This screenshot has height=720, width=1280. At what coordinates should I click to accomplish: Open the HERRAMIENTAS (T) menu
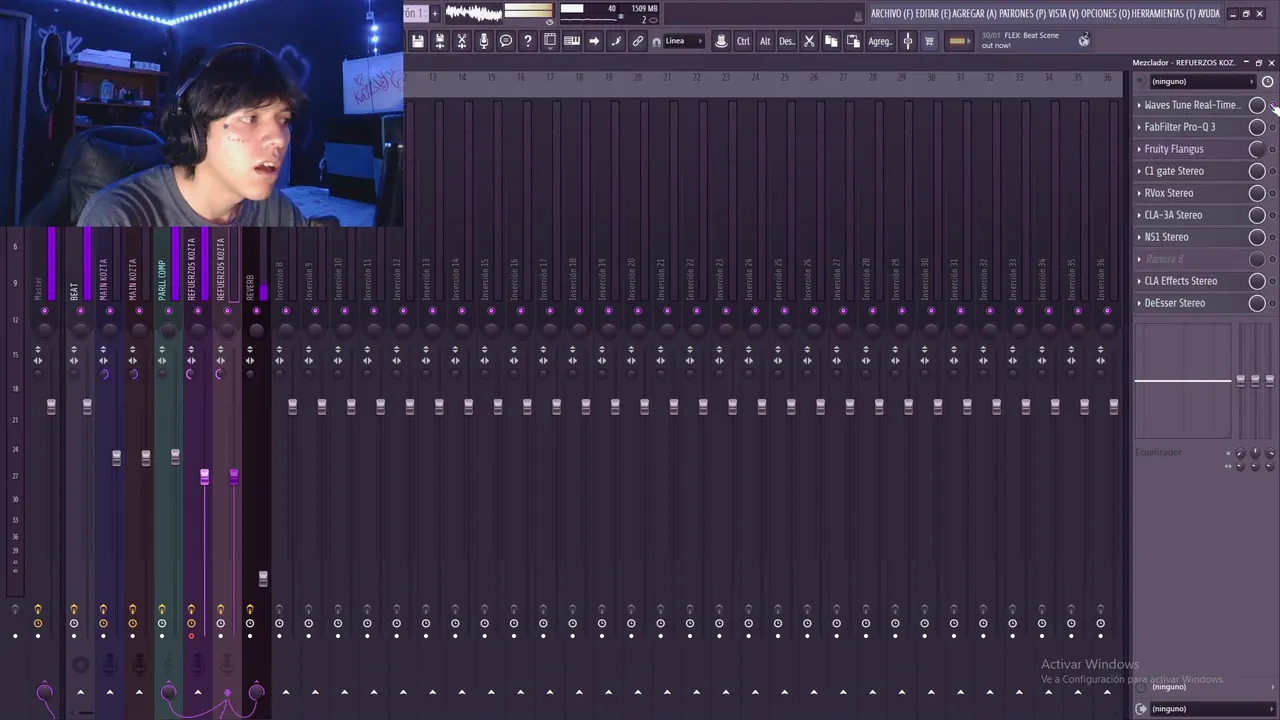pos(1164,13)
